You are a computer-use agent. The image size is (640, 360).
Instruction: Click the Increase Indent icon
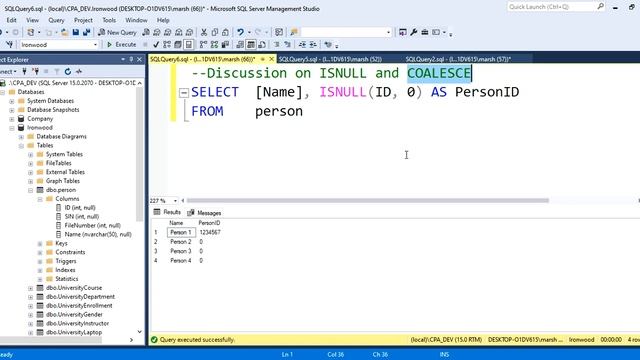click(313, 44)
